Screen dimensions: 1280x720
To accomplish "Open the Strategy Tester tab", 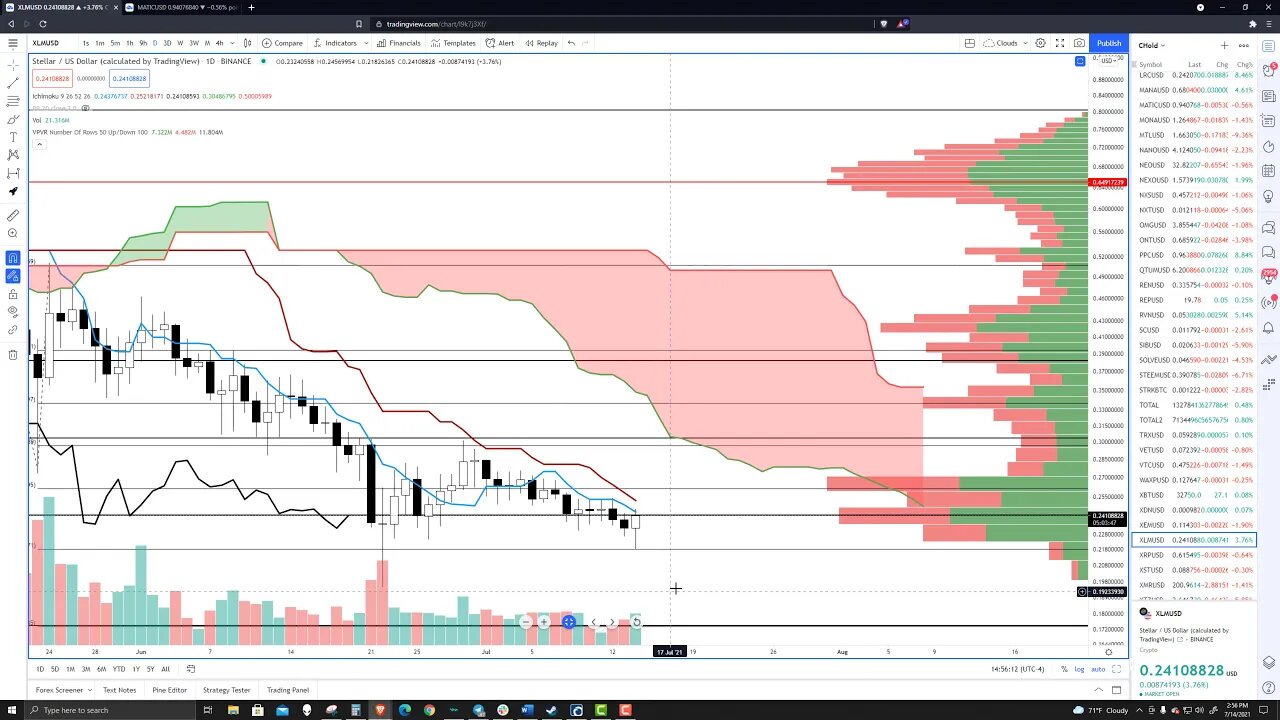I will [227, 690].
